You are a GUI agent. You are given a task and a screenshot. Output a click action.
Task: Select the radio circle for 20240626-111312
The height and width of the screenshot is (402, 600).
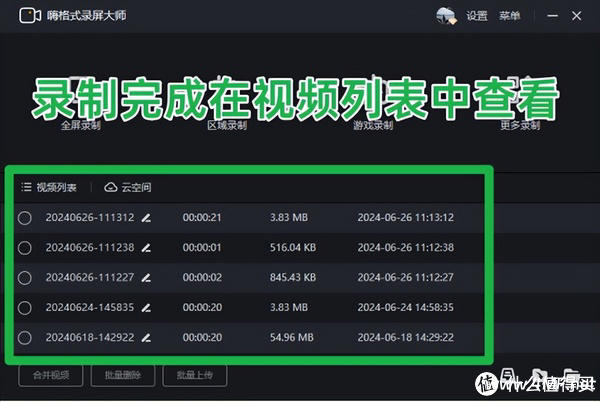pos(25,217)
